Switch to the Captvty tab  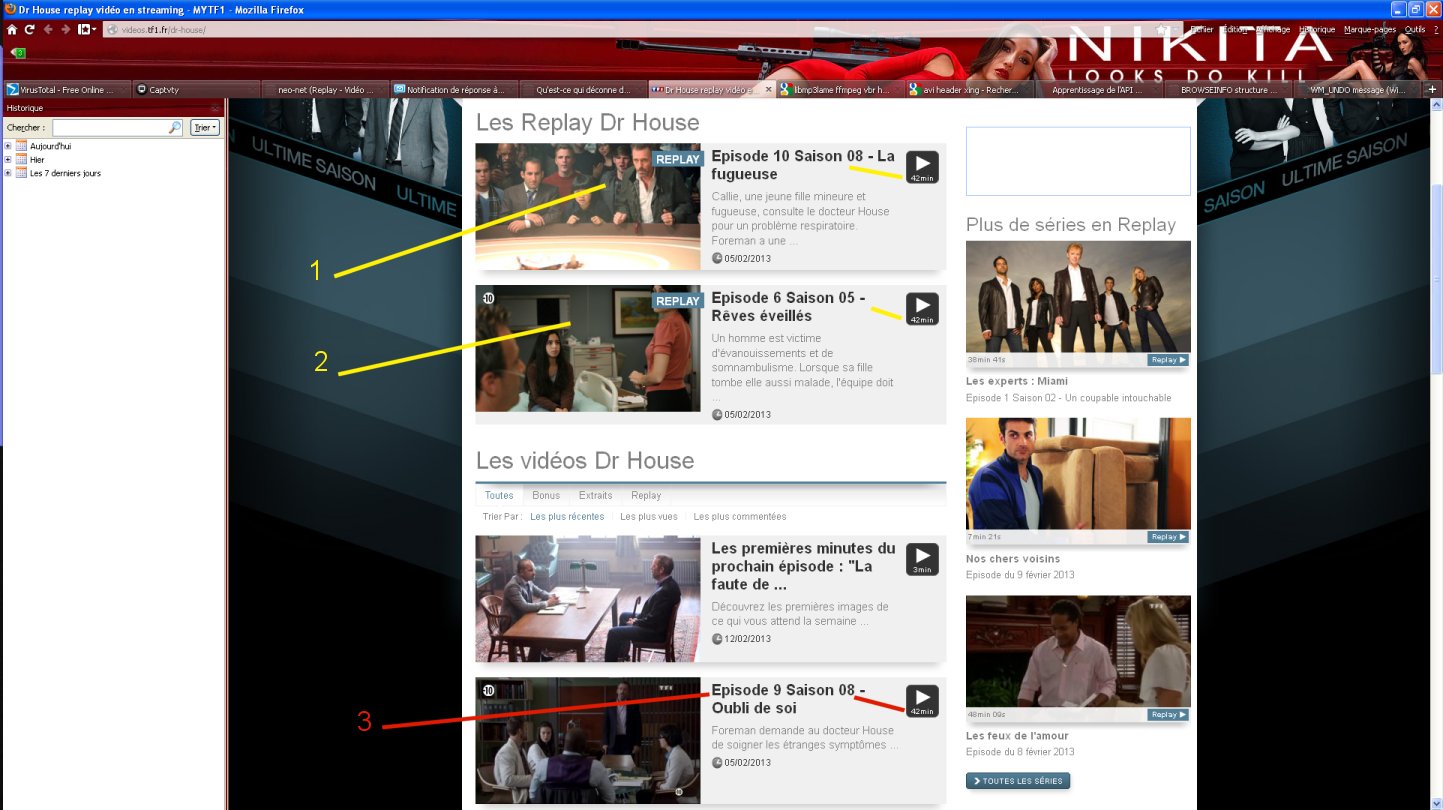[164, 89]
